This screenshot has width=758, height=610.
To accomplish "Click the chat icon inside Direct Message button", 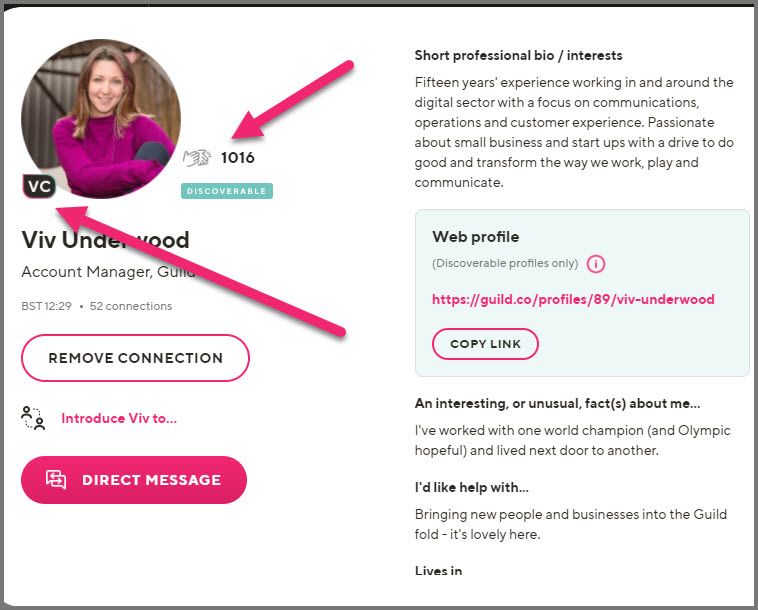I will [x=56, y=479].
